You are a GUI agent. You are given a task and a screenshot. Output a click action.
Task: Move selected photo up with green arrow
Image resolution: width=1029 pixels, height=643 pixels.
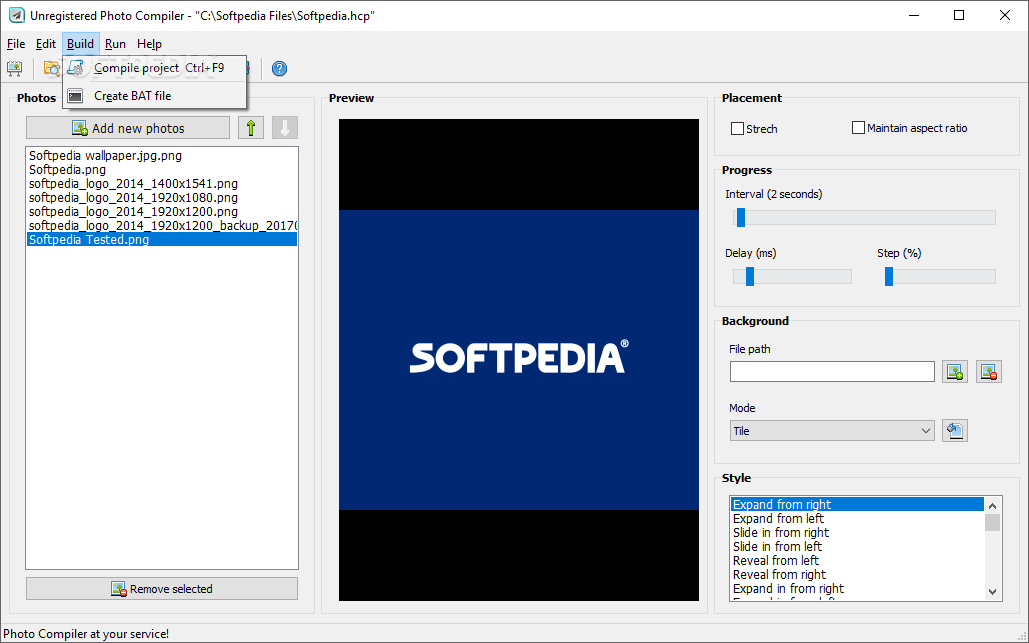[251, 128]
